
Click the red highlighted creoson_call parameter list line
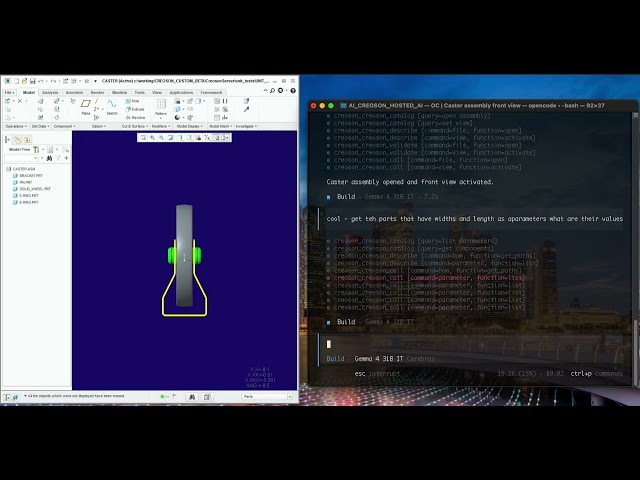click(426, 278)
